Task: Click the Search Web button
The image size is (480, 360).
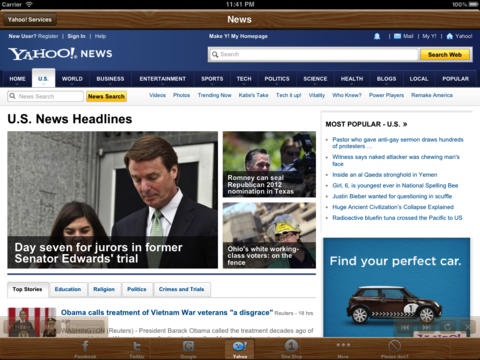Action: tap(445, 54)
